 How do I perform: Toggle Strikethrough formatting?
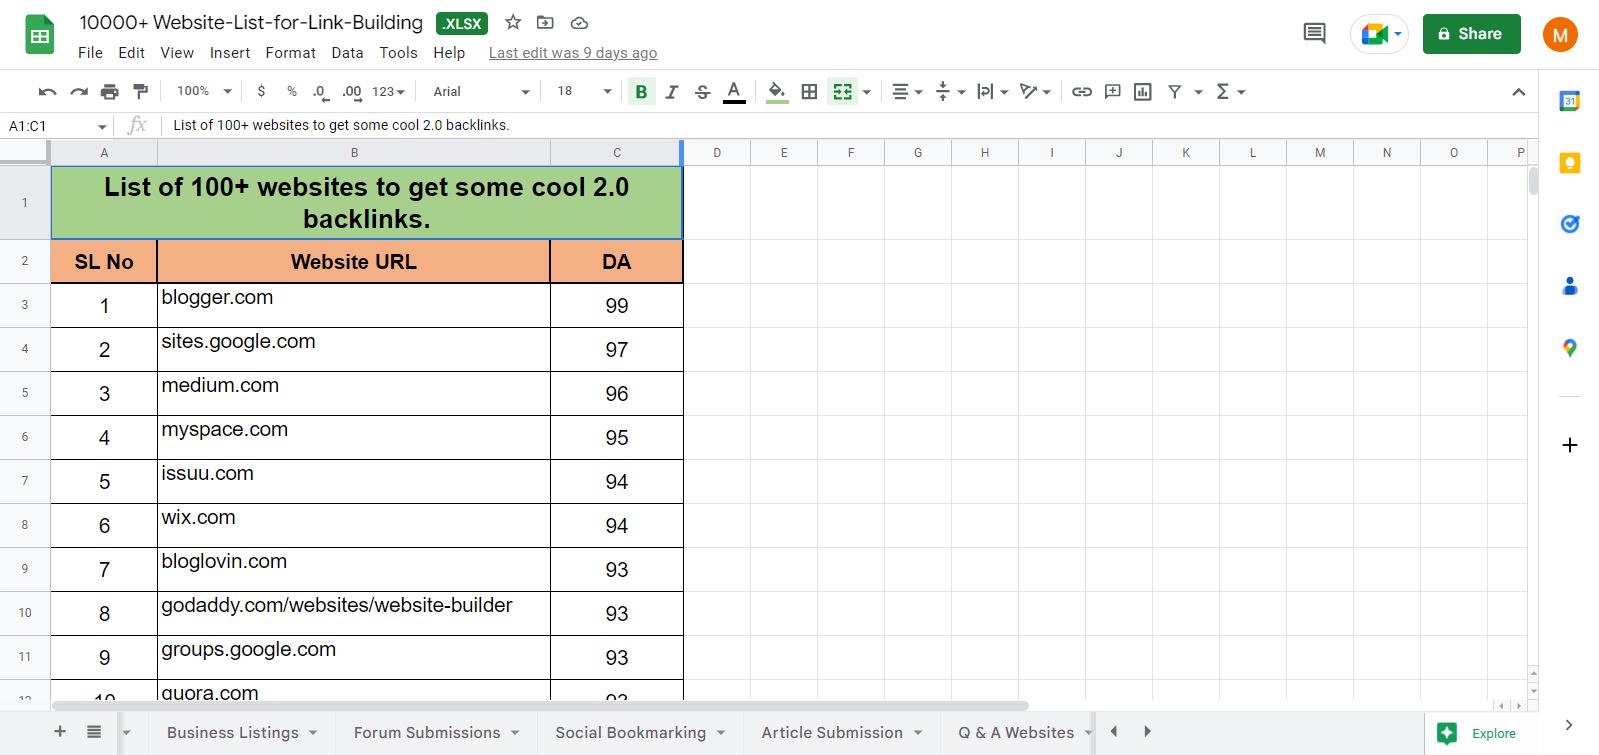703,92
